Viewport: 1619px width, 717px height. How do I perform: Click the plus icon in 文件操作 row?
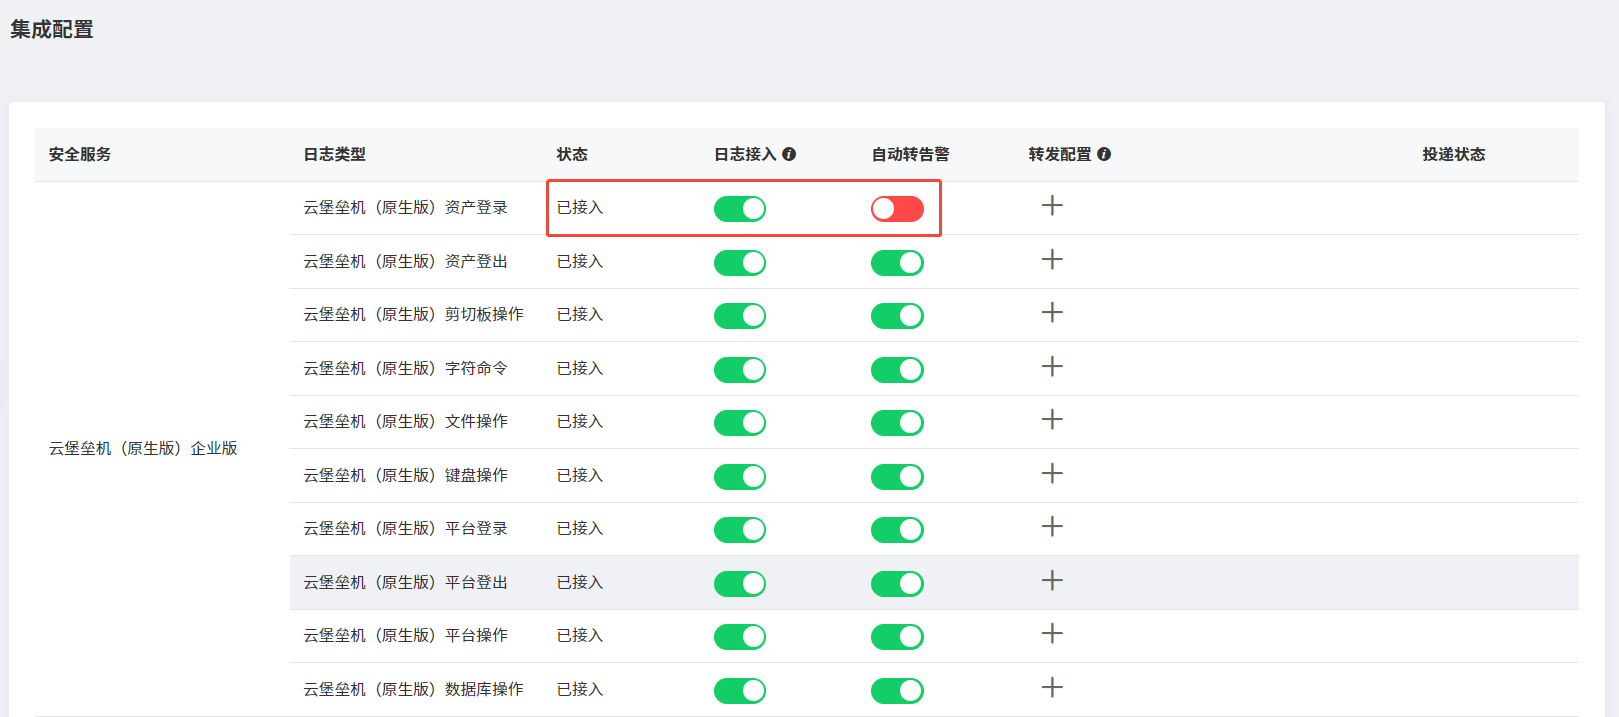pyautogui.click(x=1052, y=420)
